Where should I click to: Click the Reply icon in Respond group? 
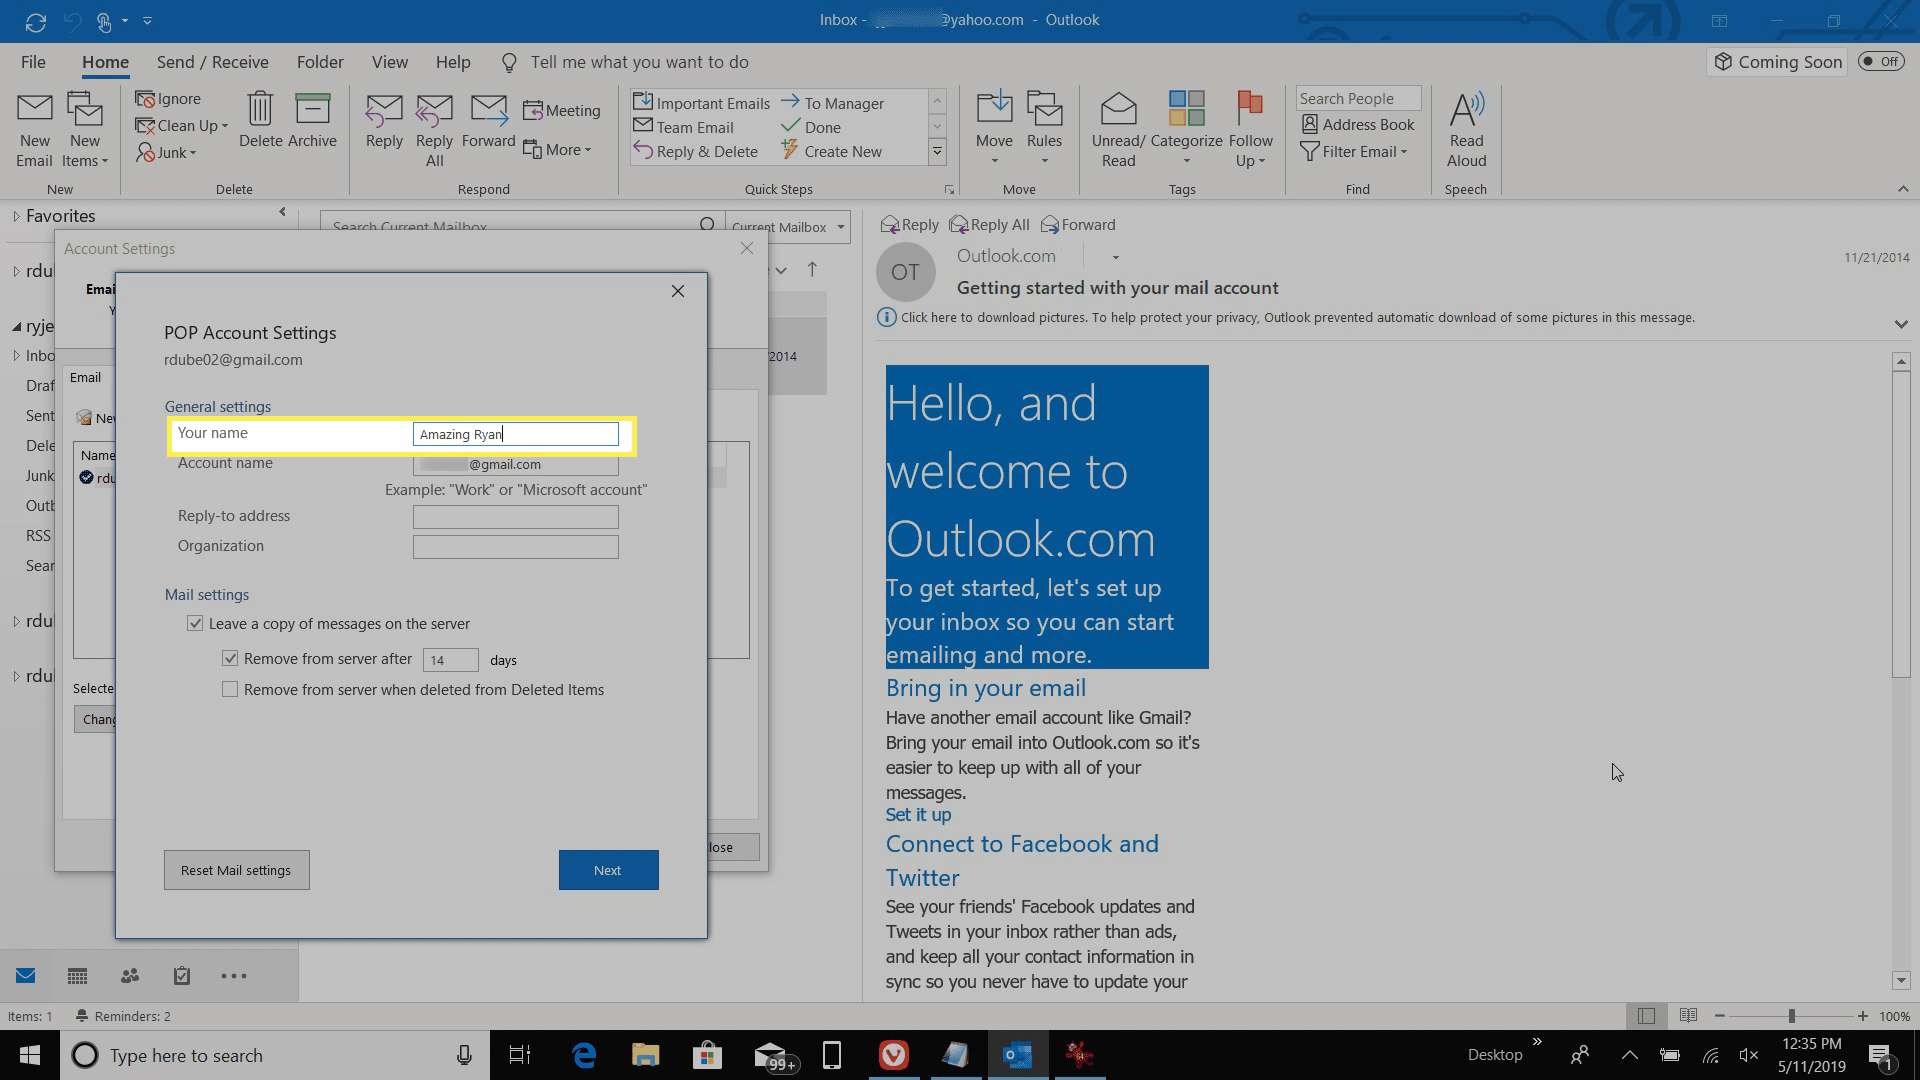point(384,110)
